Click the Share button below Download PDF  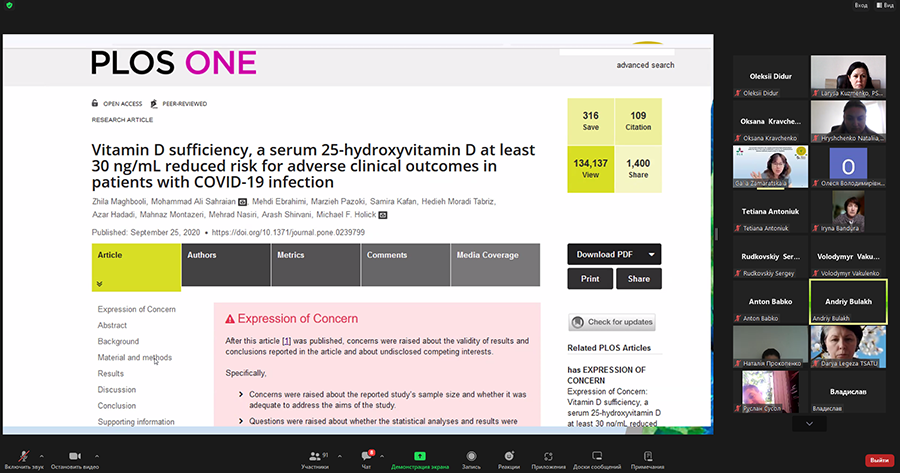[x=639, y=278]
